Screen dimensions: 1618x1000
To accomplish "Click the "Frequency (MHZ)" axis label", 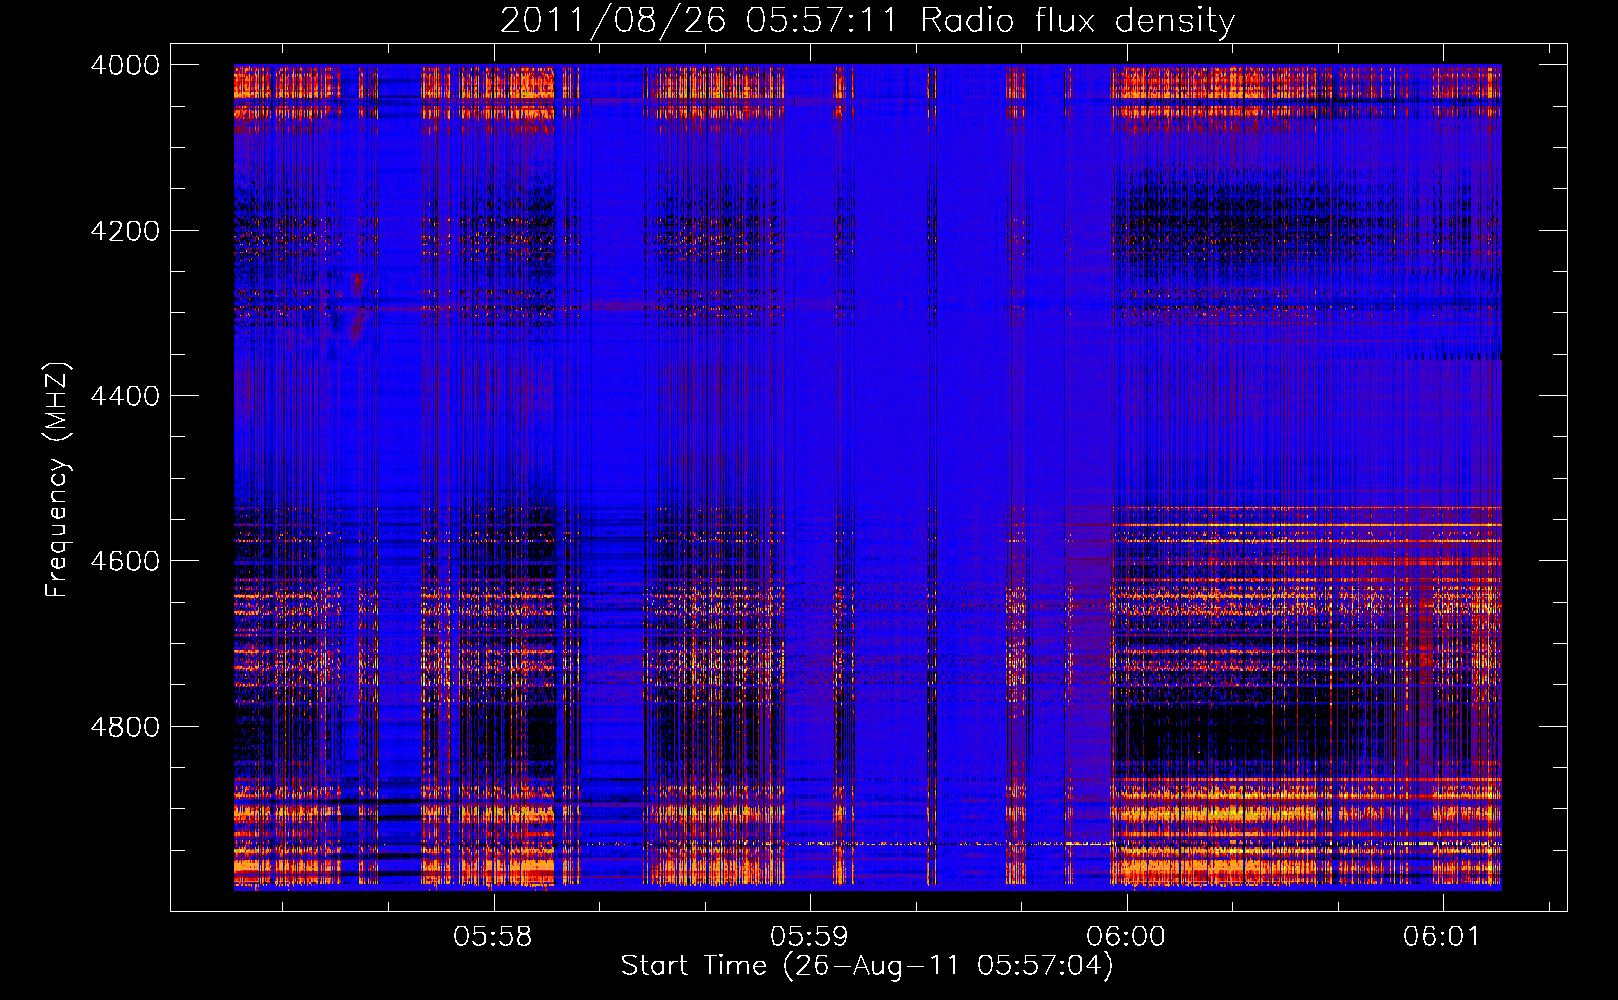I will [58, 481].
